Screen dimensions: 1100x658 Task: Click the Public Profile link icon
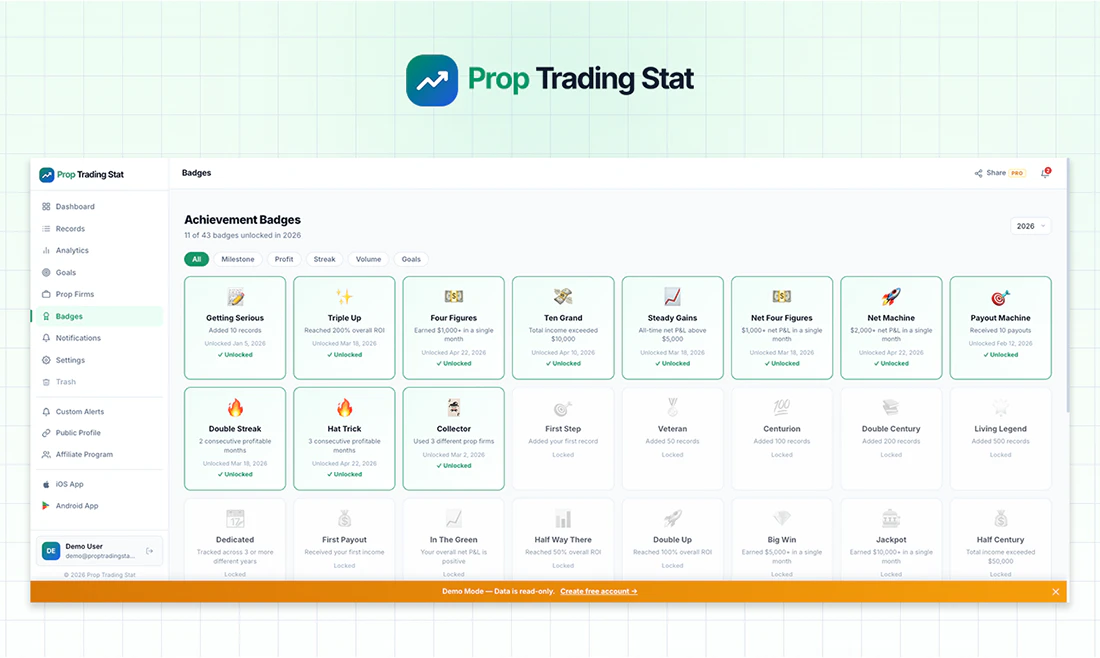pyautogui.click(x=46, y=433)
